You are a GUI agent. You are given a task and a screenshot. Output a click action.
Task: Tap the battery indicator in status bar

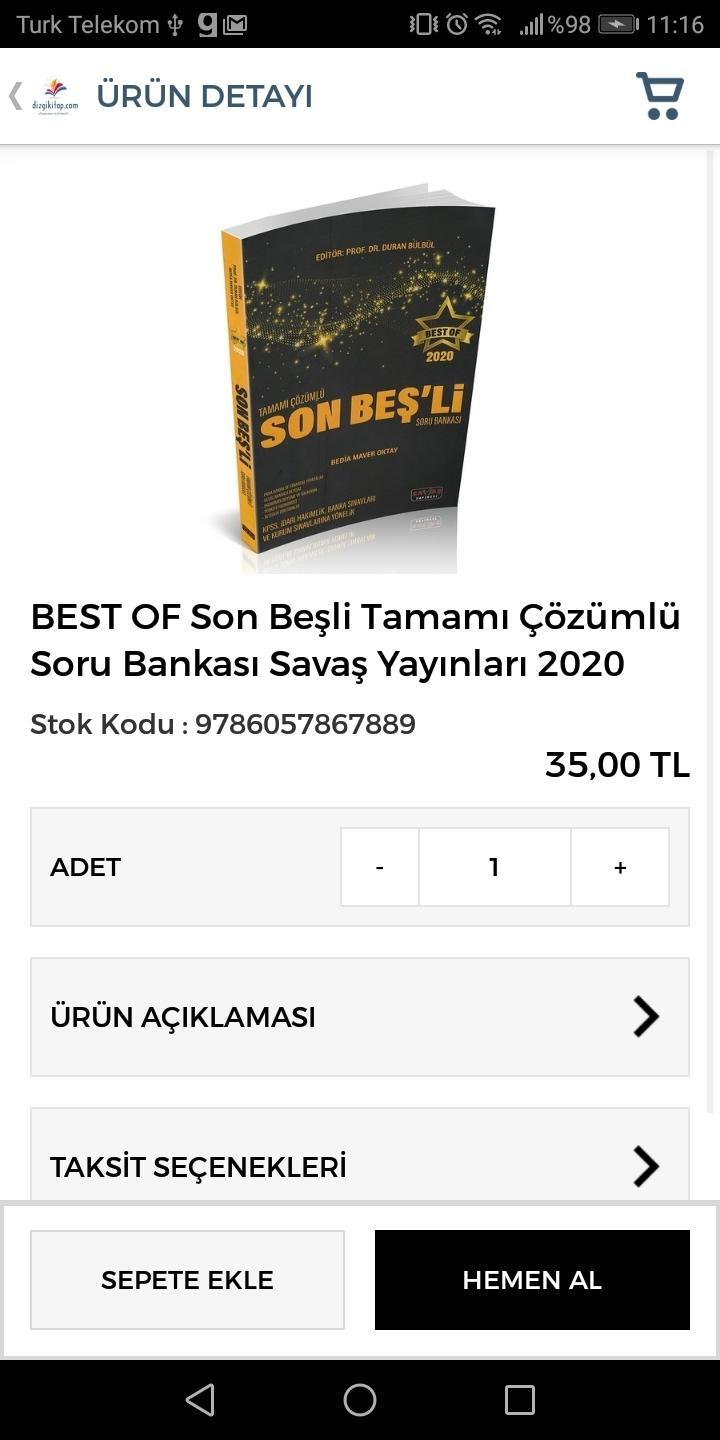618,24
